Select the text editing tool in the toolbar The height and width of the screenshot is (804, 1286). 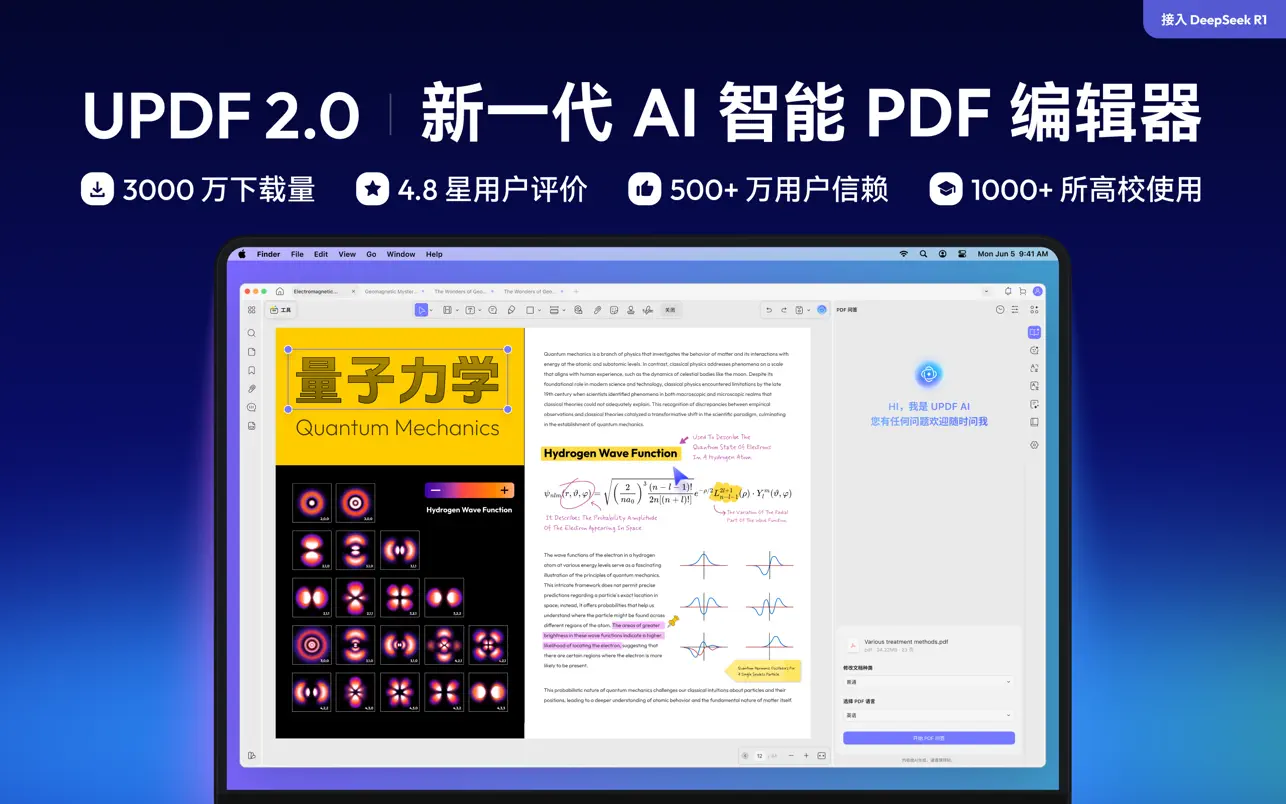[469, 309]
